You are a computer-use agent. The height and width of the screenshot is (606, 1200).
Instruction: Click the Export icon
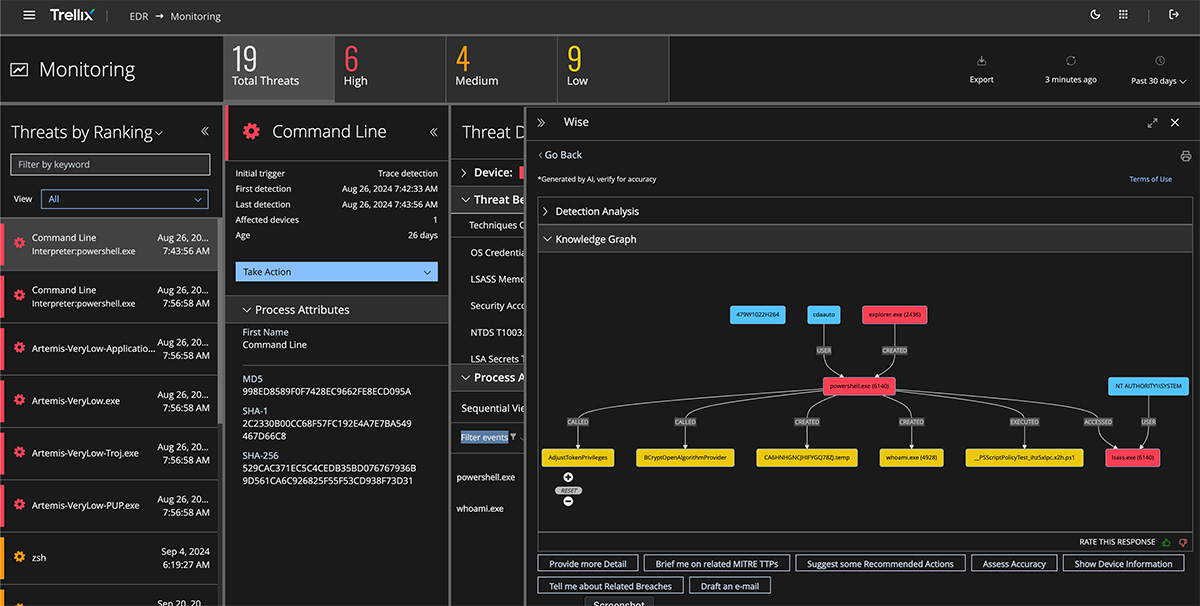(x=982, y=62)
